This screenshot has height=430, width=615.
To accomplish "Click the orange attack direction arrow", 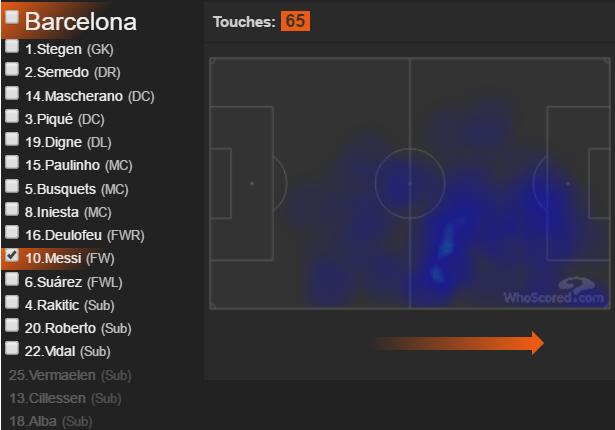I will (457, 343).
